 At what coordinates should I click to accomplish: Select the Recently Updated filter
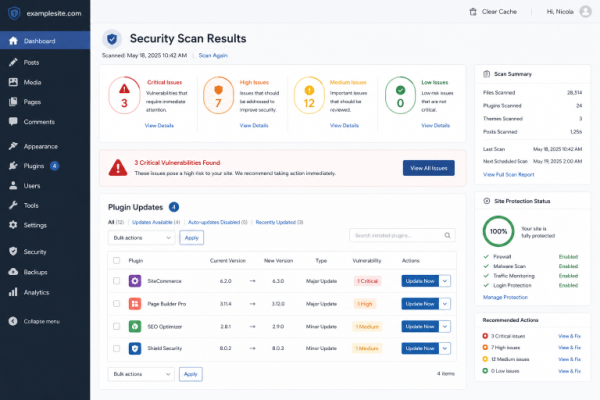tap(279, 222)
